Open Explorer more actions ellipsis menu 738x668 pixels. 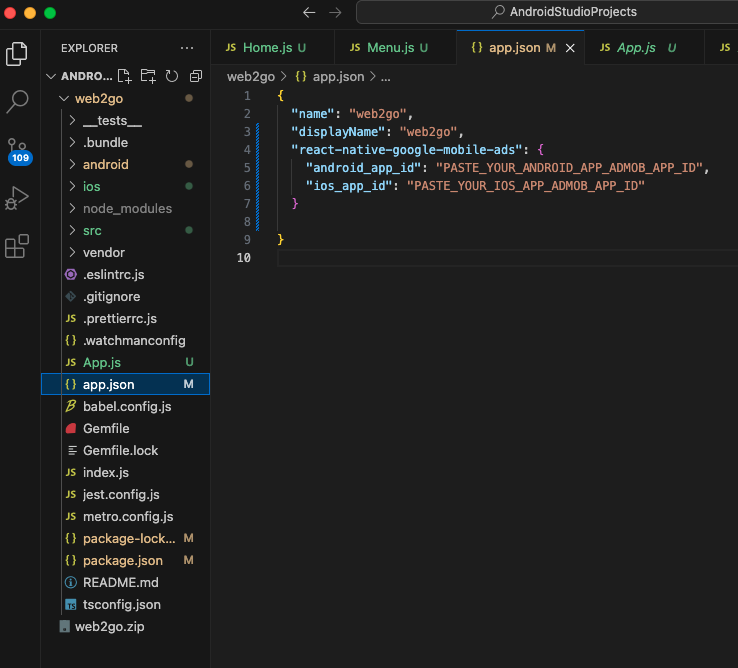click(x=187, y=48)
